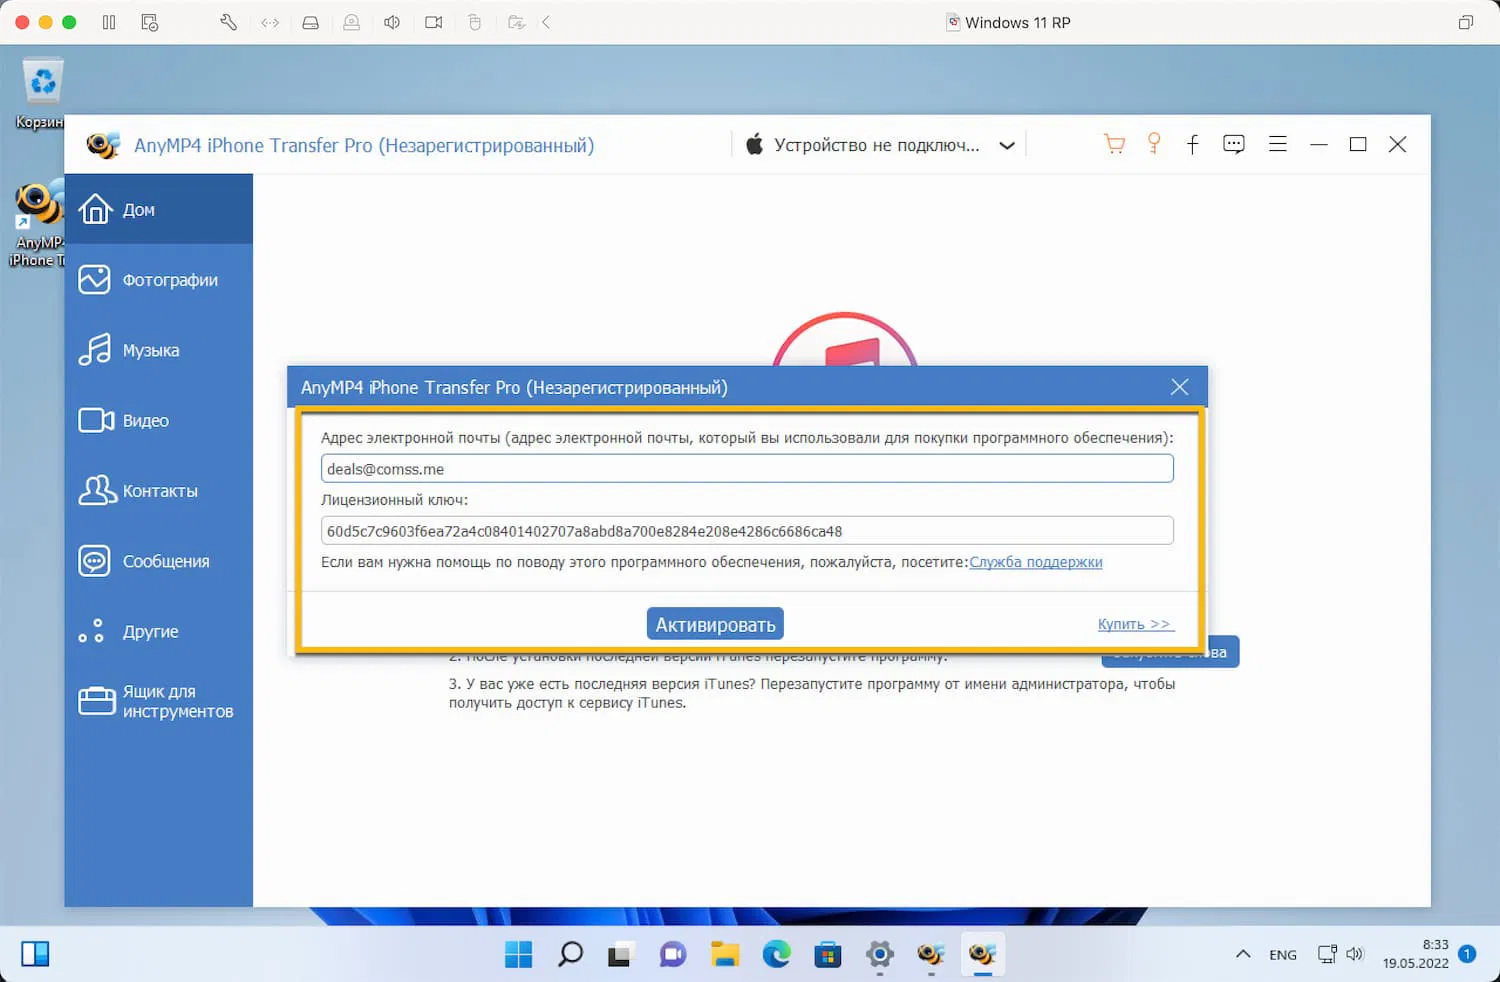Open the Служба поддержки support link

coord(1035,562)
